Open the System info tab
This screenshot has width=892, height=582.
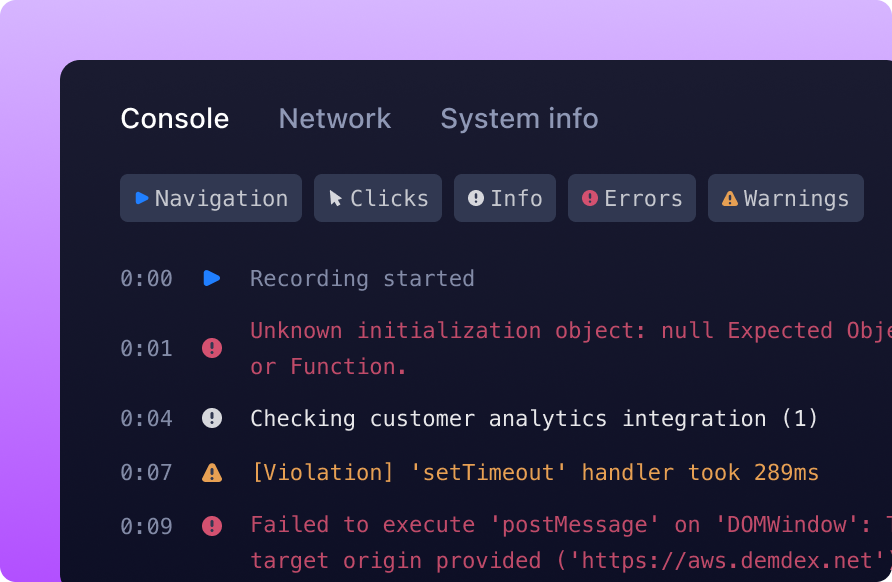click(519, 119)
